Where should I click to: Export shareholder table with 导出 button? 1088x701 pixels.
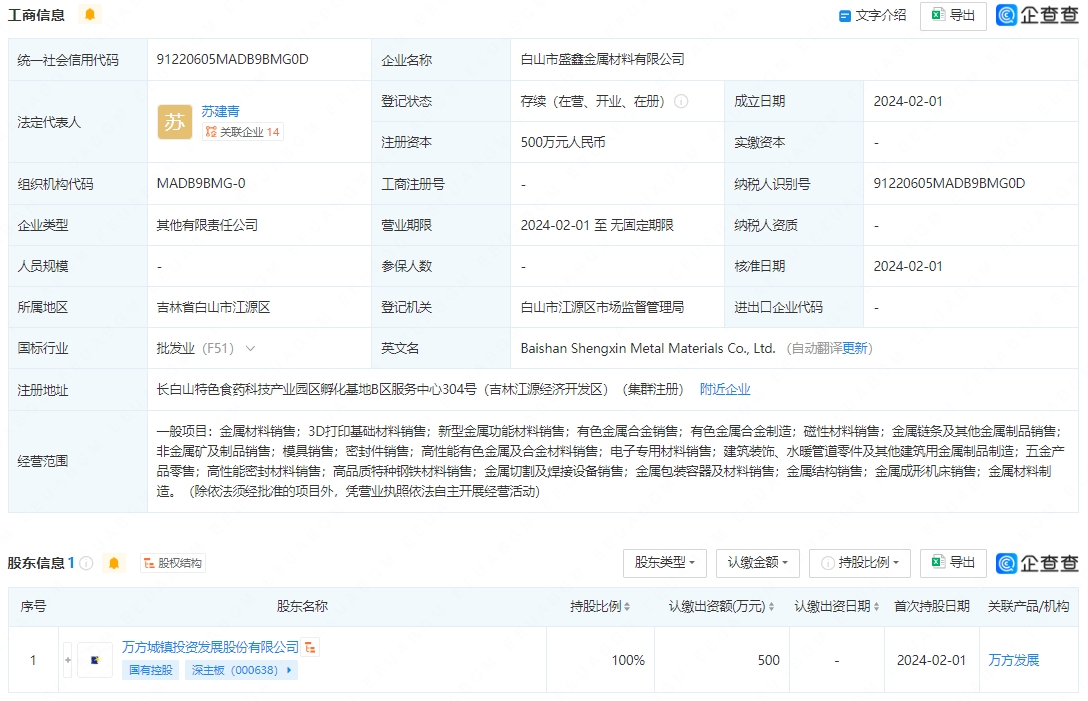point(953,563)
